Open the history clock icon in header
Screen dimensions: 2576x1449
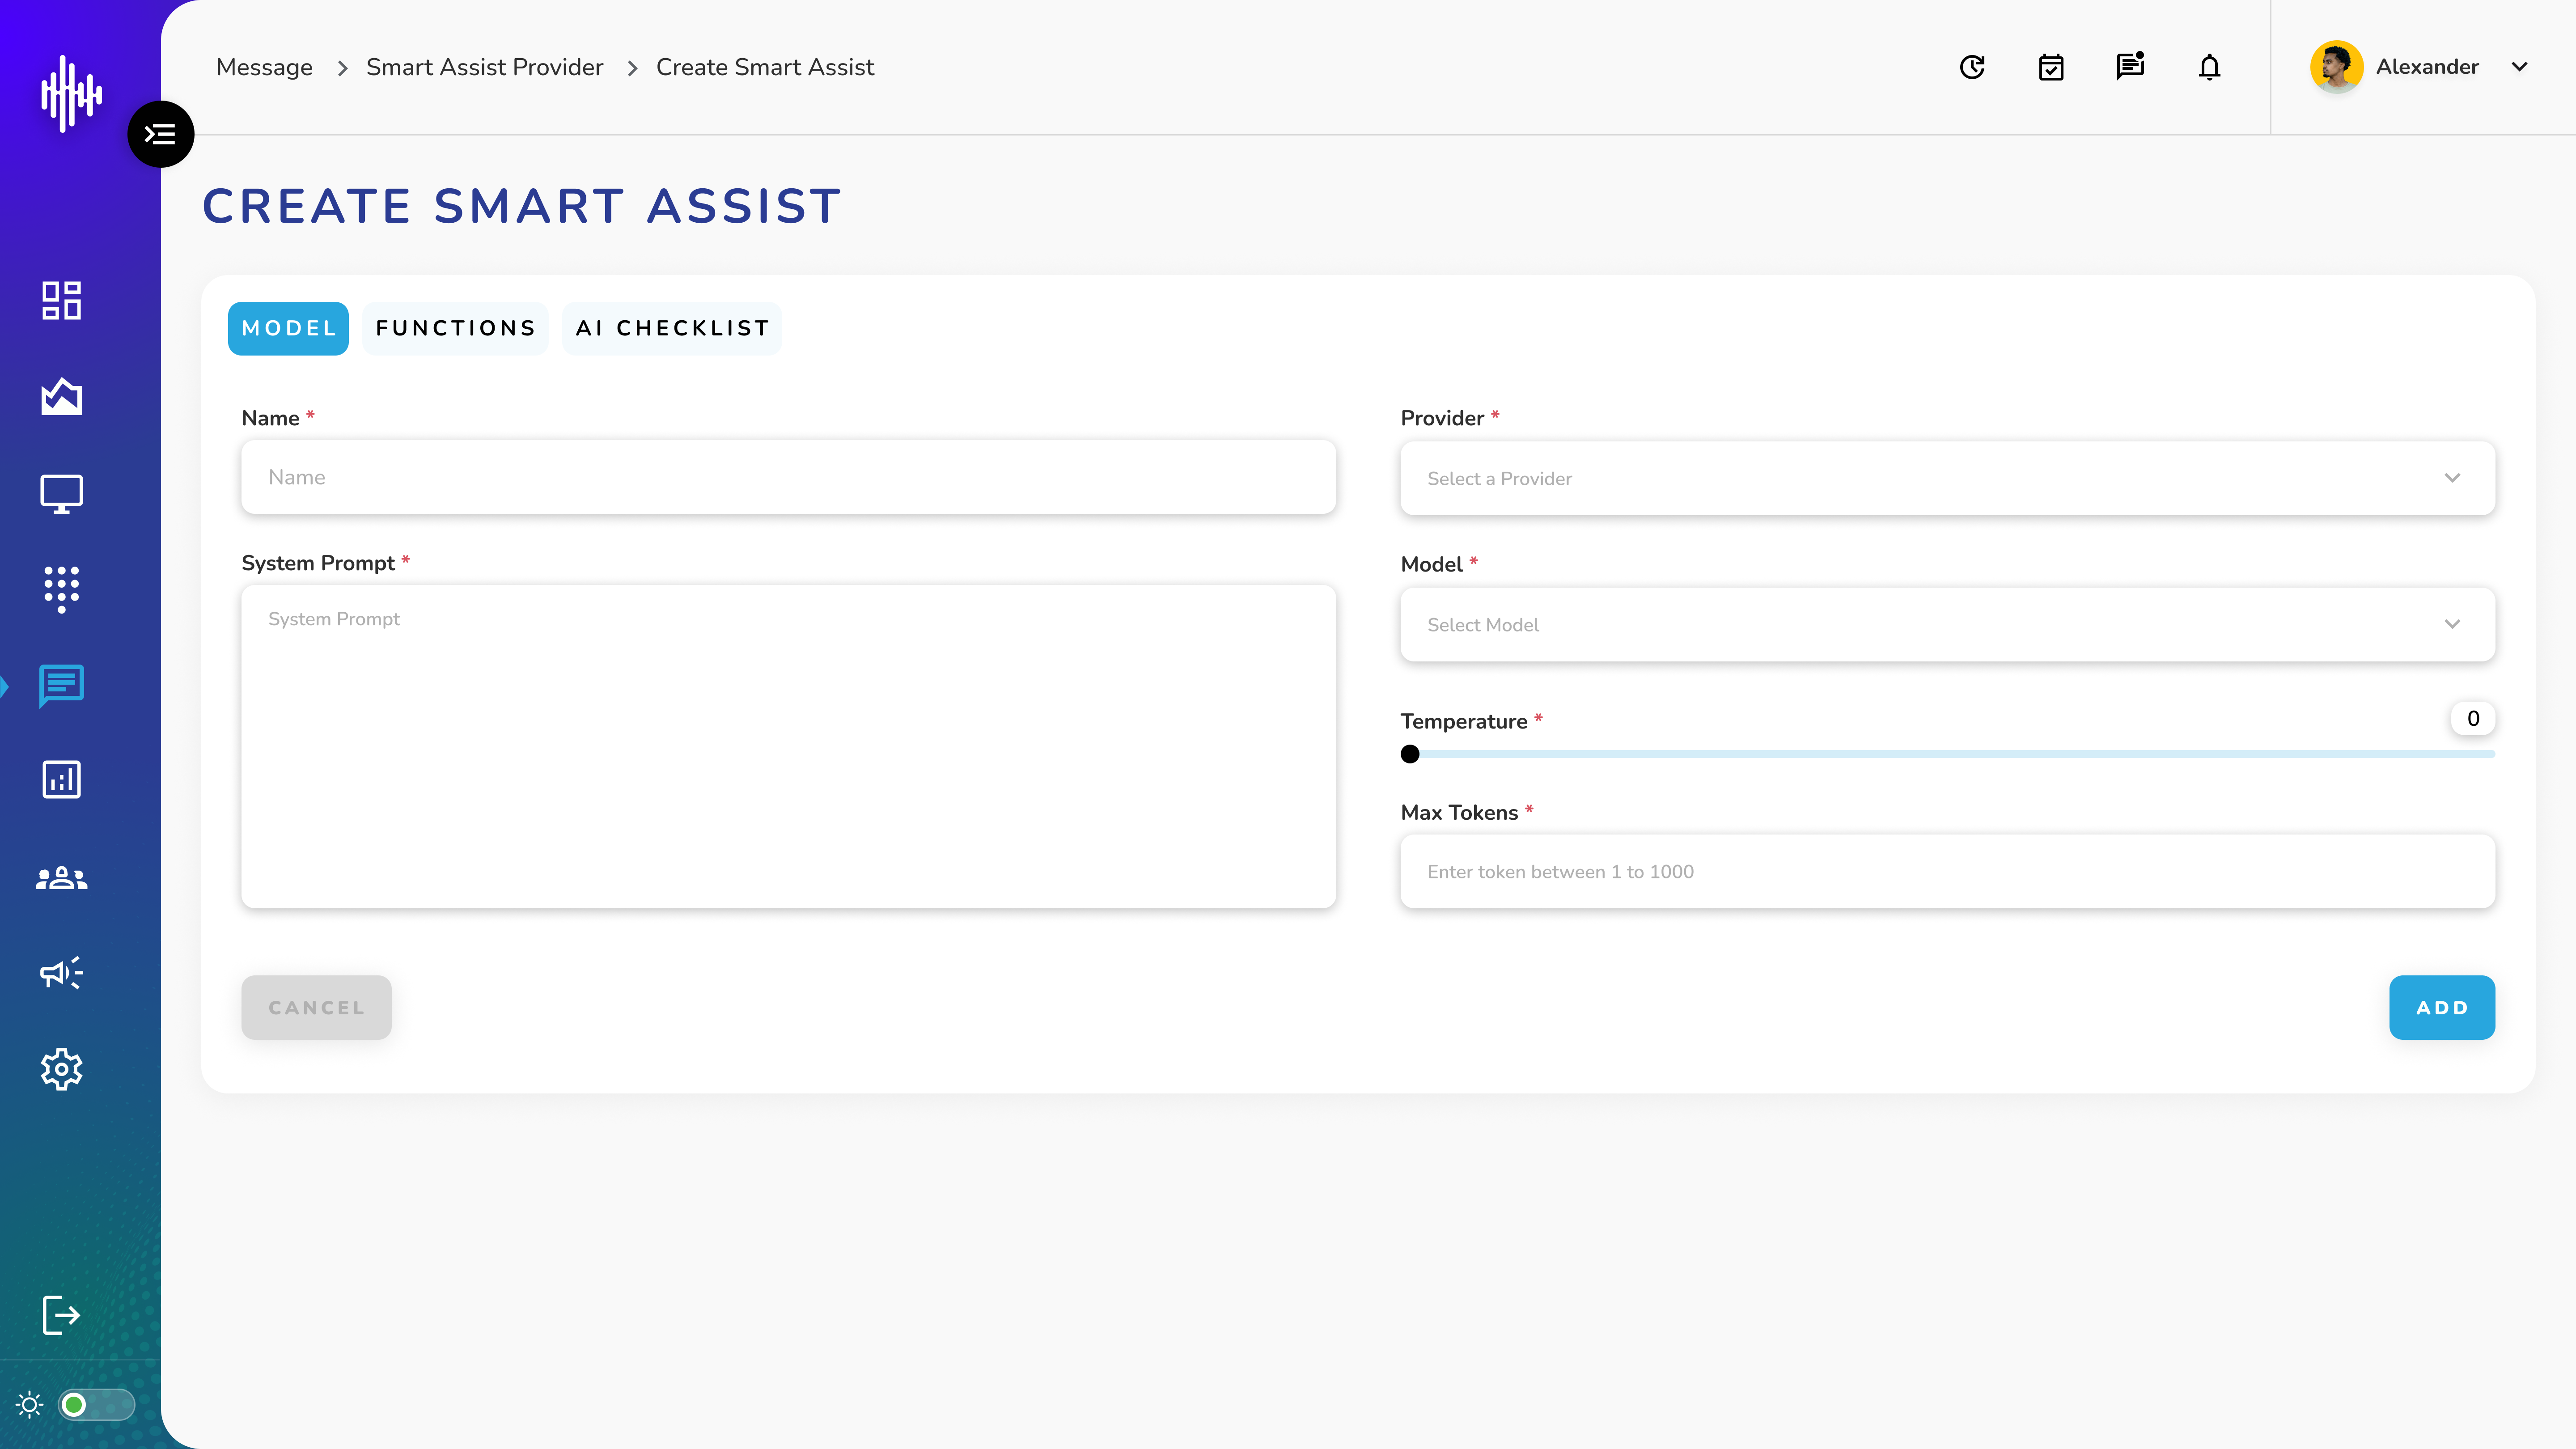[x=1972, y=67]
